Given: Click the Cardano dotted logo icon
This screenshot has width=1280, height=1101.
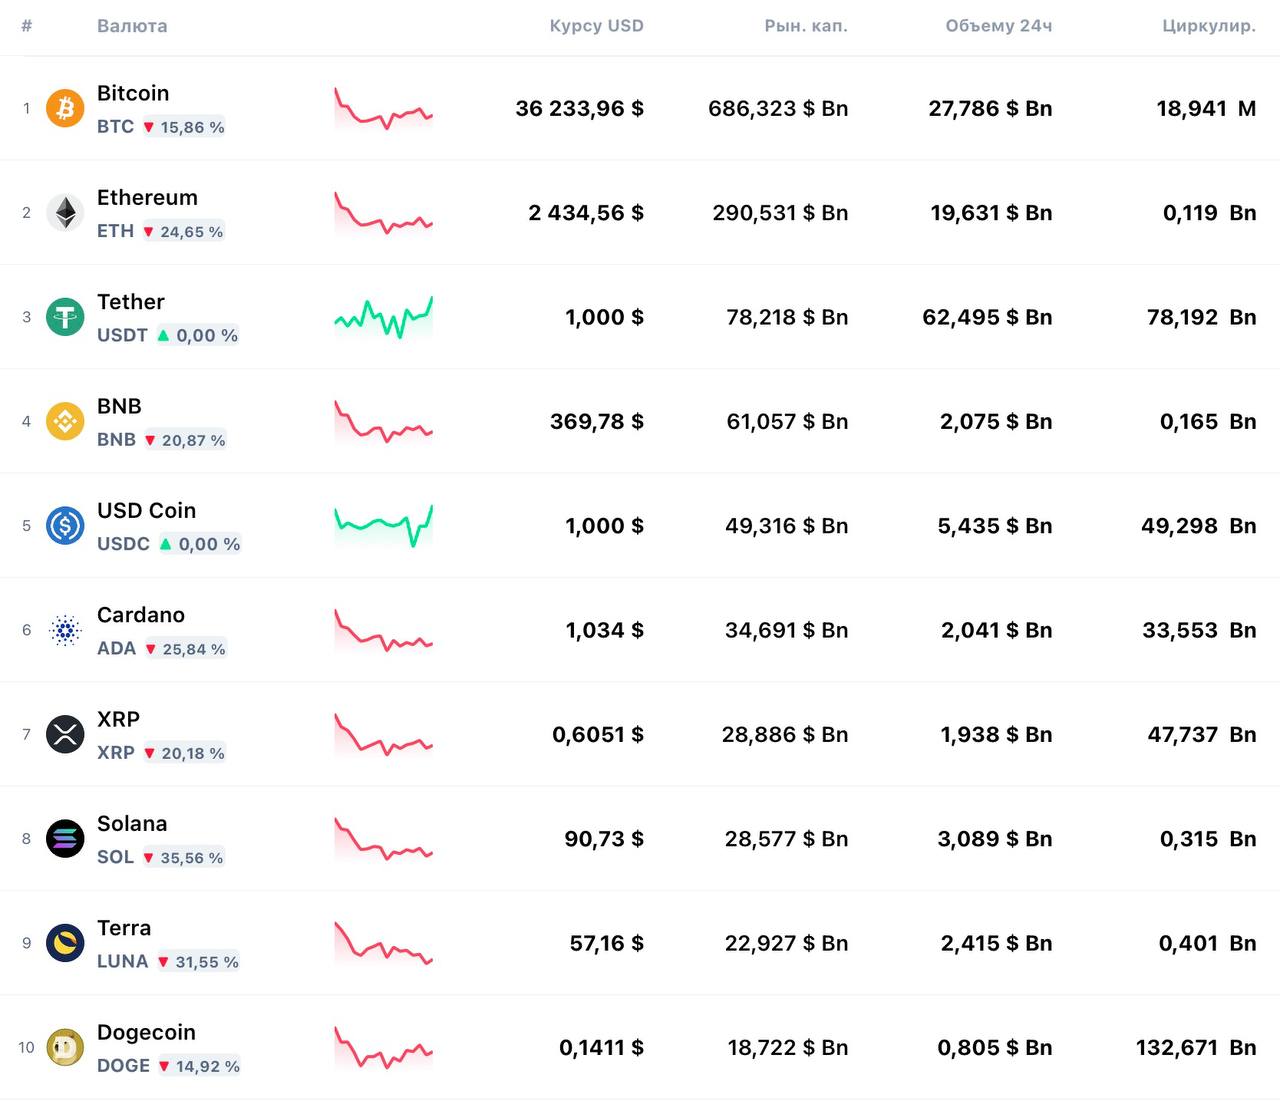Looking at the screenshot, I should tap(65, 630).
